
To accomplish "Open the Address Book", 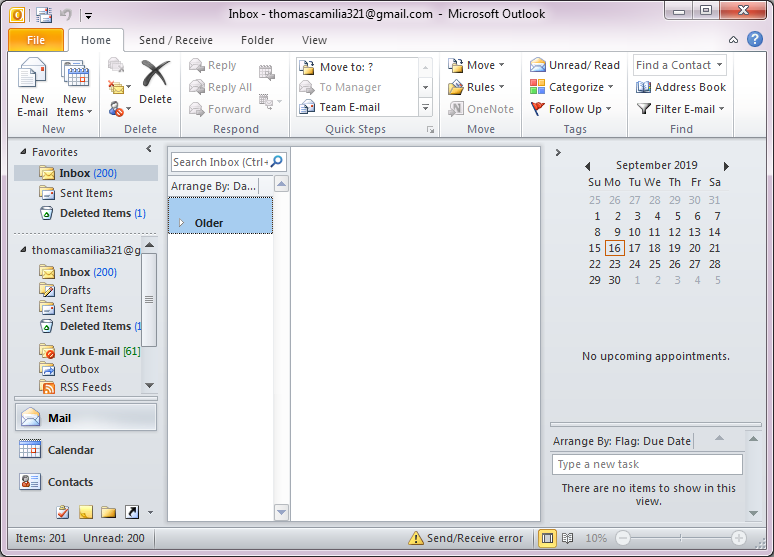I will click(x=681, y=87).
